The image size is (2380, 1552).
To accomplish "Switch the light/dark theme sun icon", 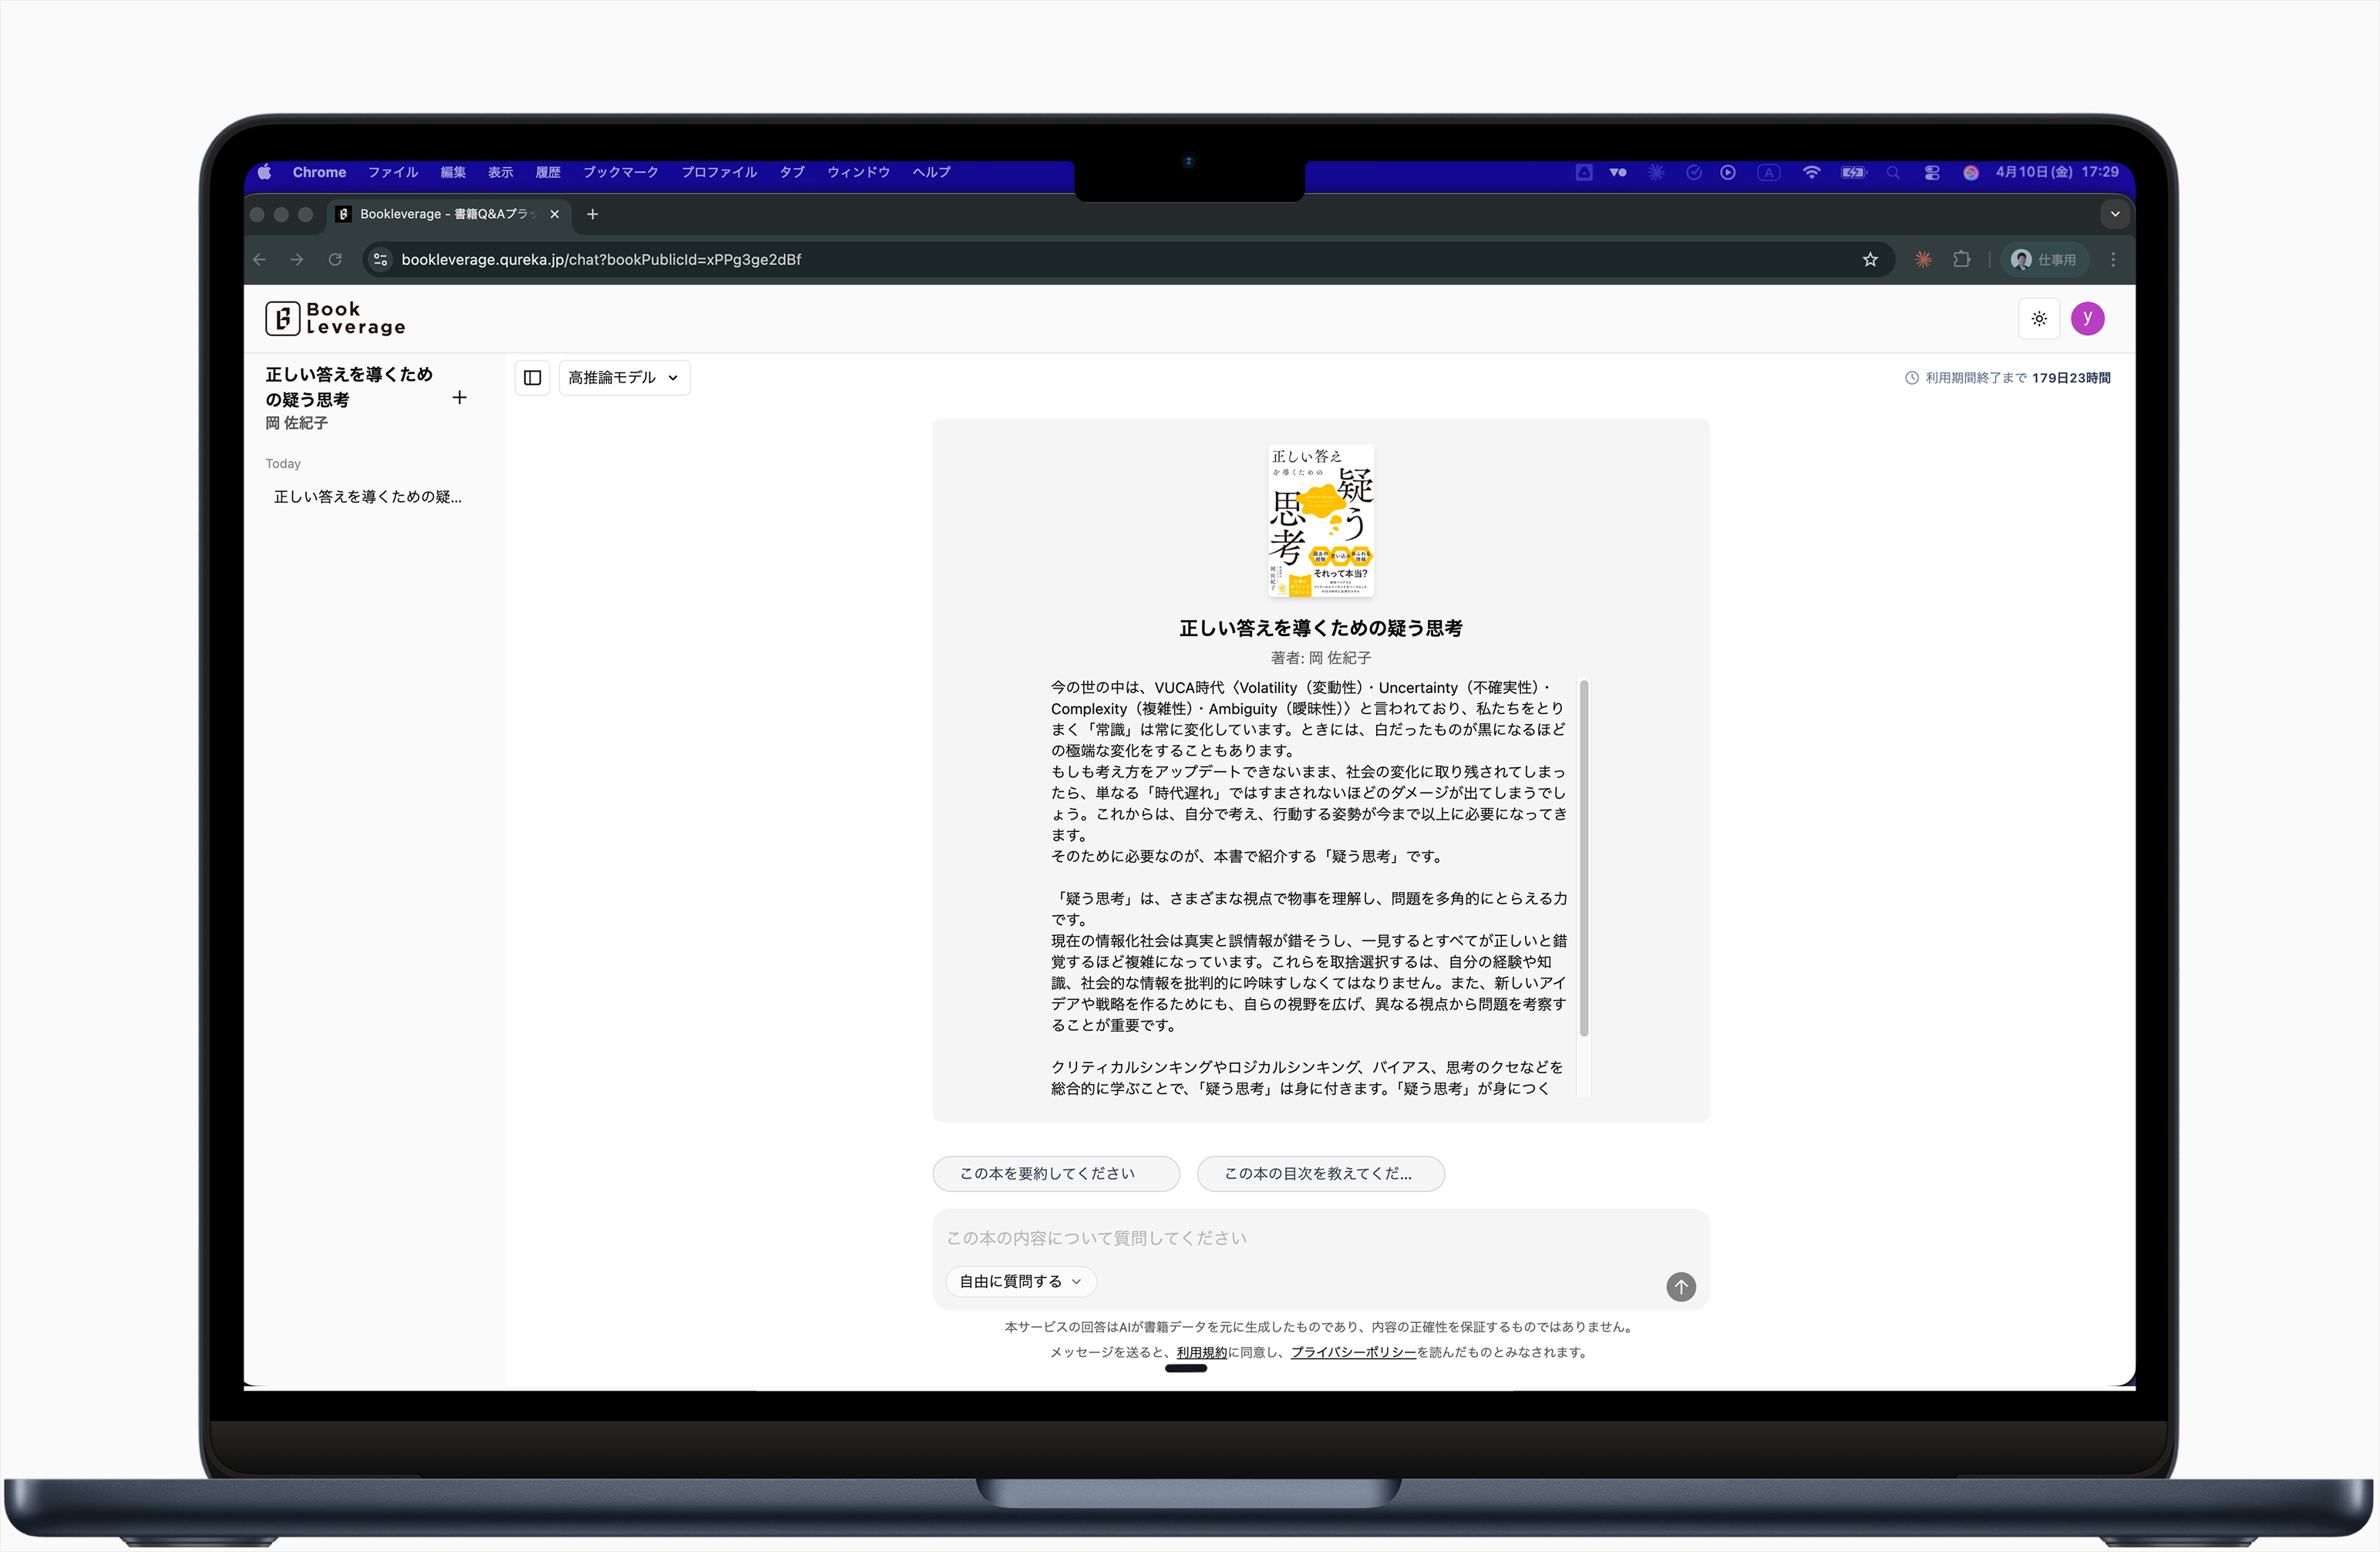I will pos(2039,319).
